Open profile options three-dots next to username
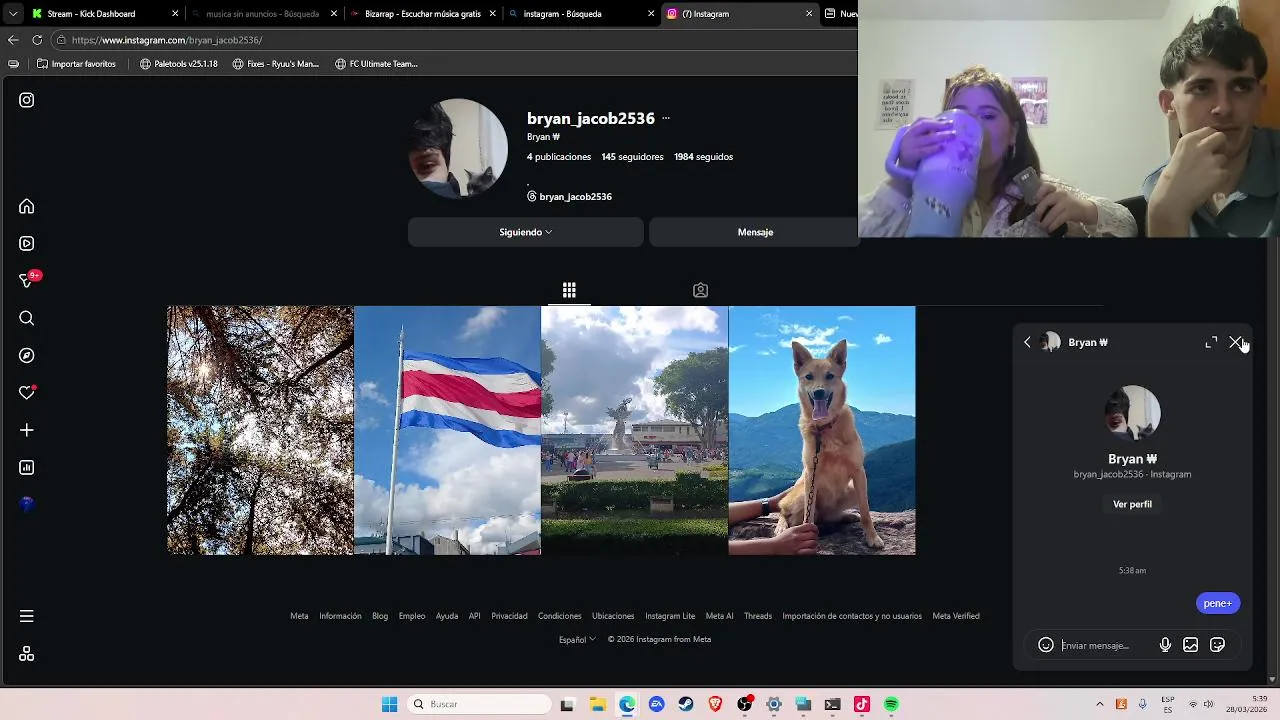This screenshot has height=720, width=1280. (x=666, y=118)
